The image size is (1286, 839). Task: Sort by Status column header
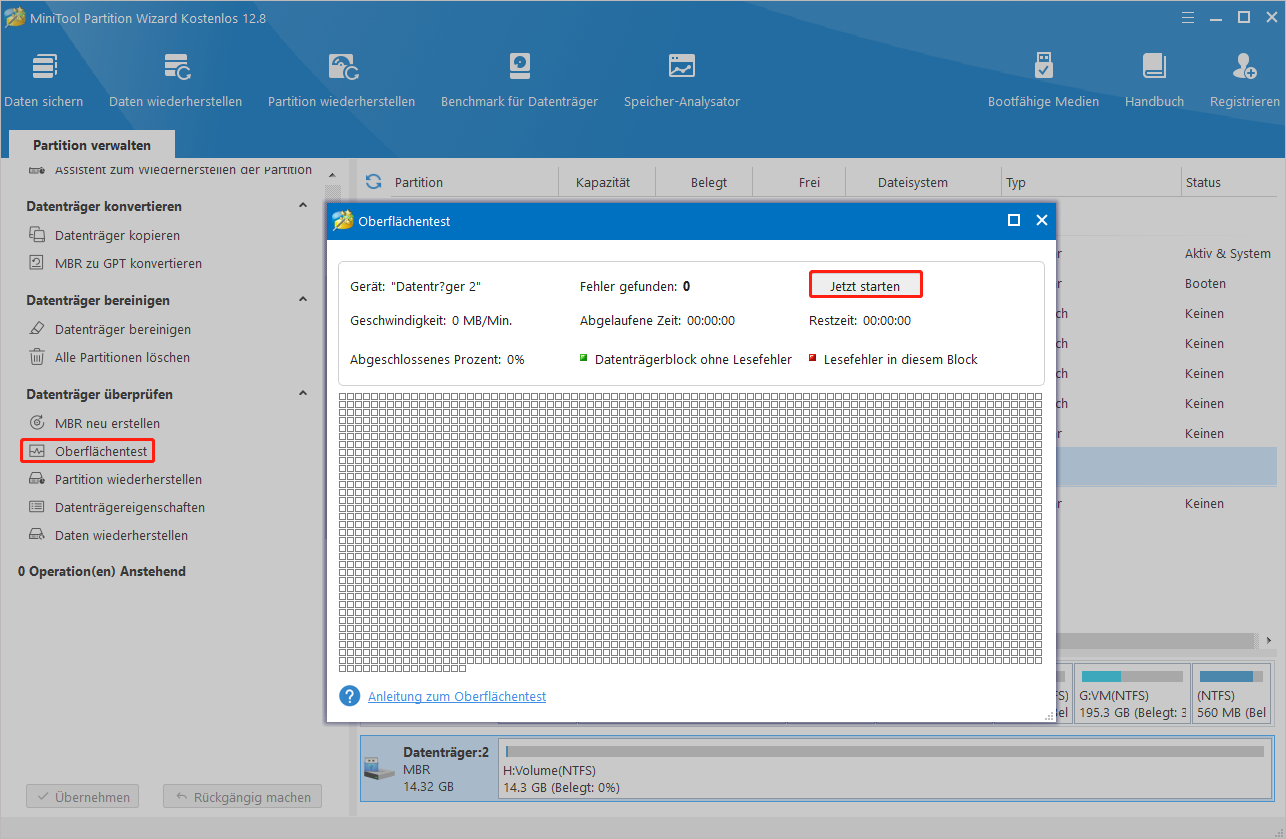click(1203, 183)
